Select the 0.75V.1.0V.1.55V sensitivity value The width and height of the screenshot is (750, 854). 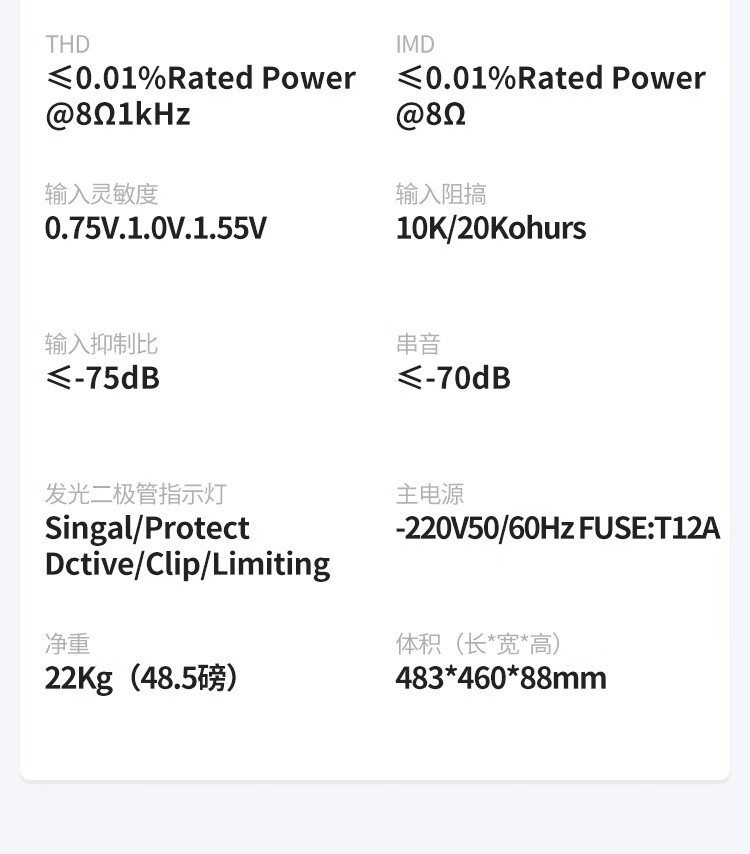156,228
